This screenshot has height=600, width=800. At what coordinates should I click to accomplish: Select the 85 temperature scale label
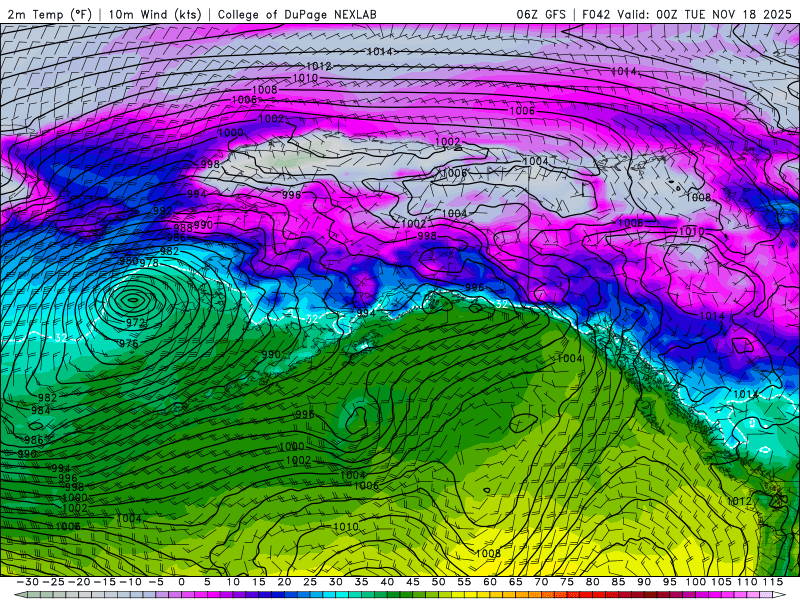click(x=618, y=582)
